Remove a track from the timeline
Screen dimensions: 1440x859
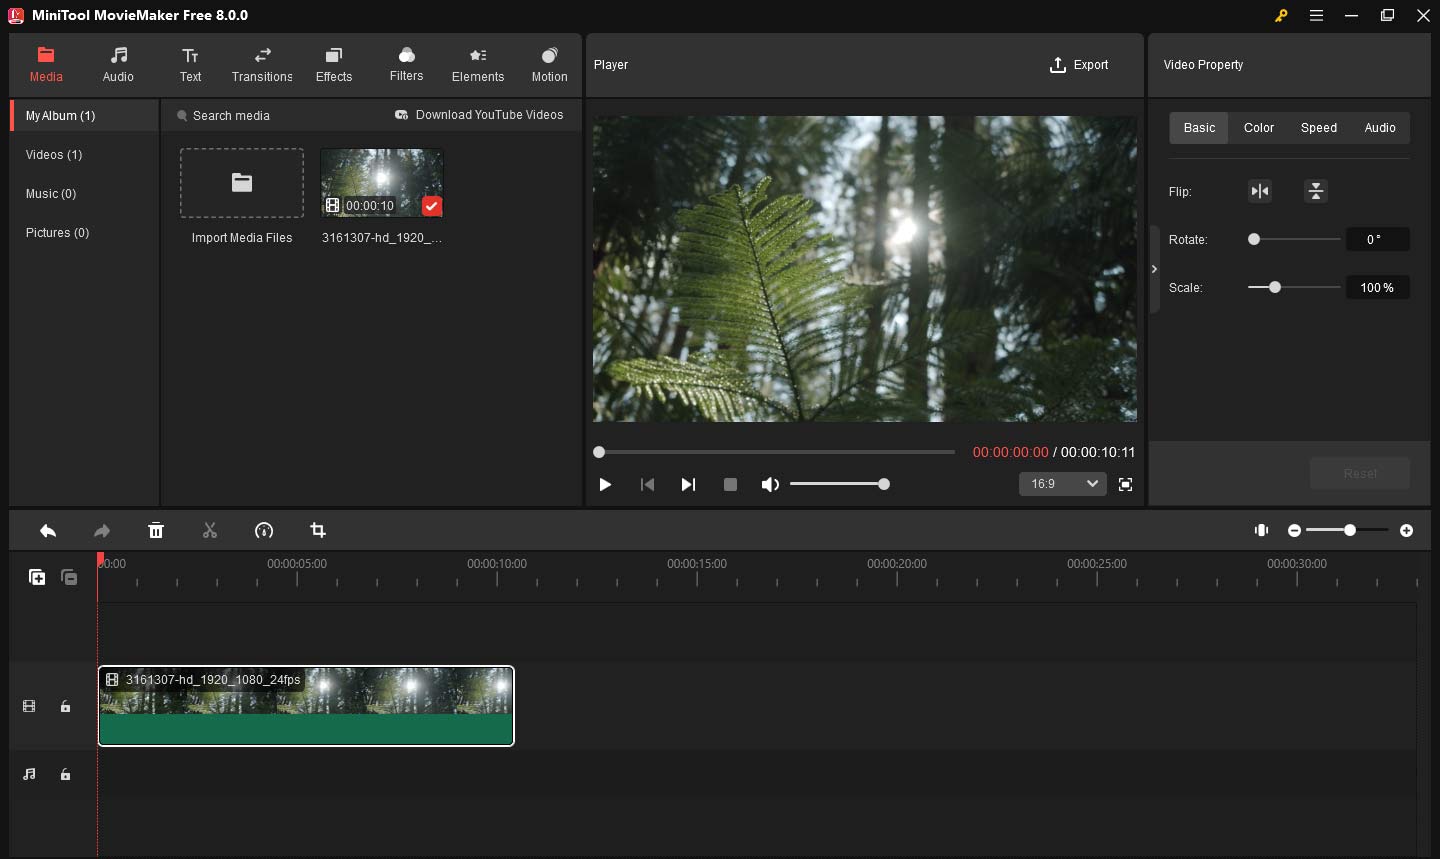69,577
